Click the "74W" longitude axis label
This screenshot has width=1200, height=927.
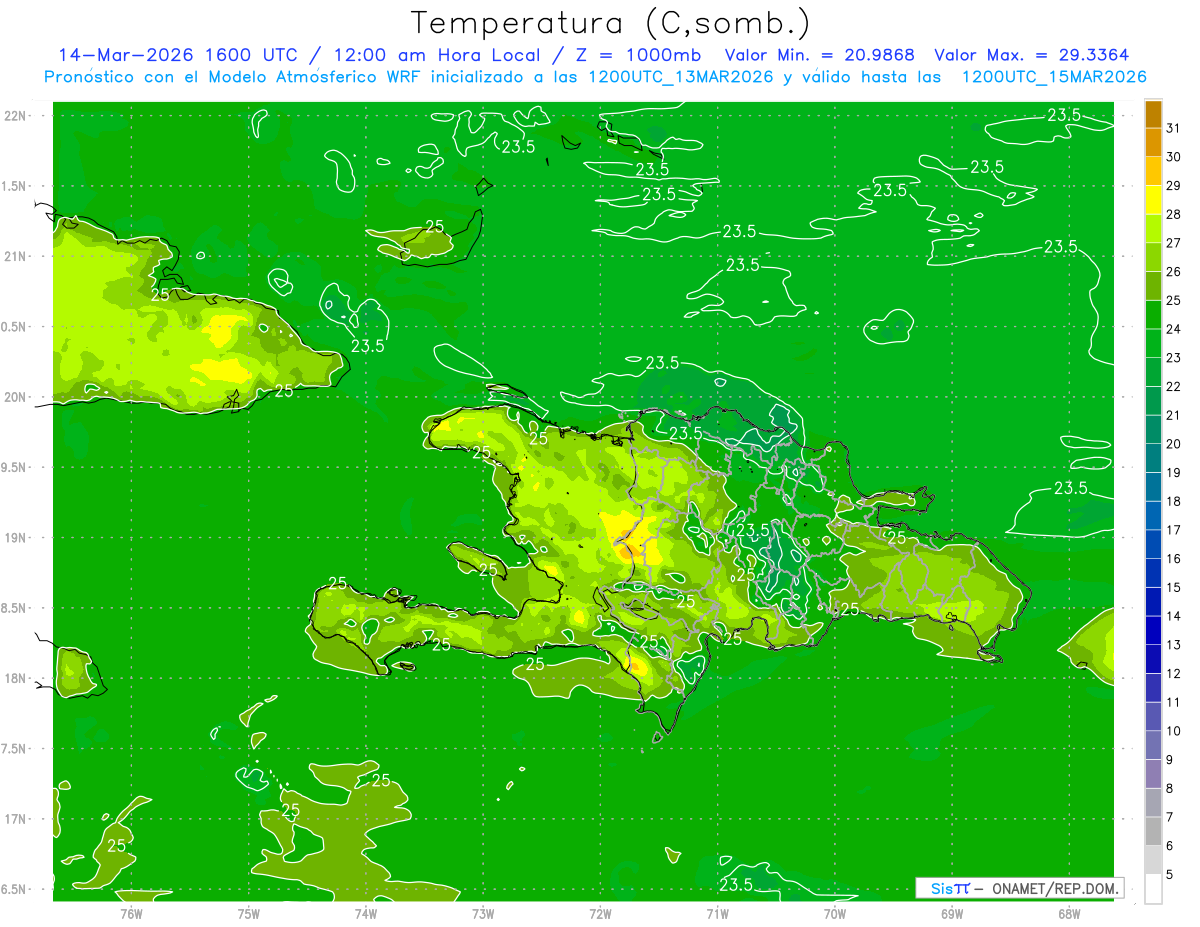coord(366,914)
